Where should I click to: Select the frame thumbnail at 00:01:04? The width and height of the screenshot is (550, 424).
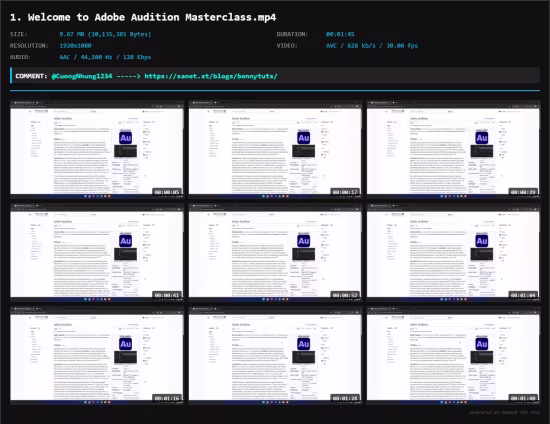coord(453,253)
